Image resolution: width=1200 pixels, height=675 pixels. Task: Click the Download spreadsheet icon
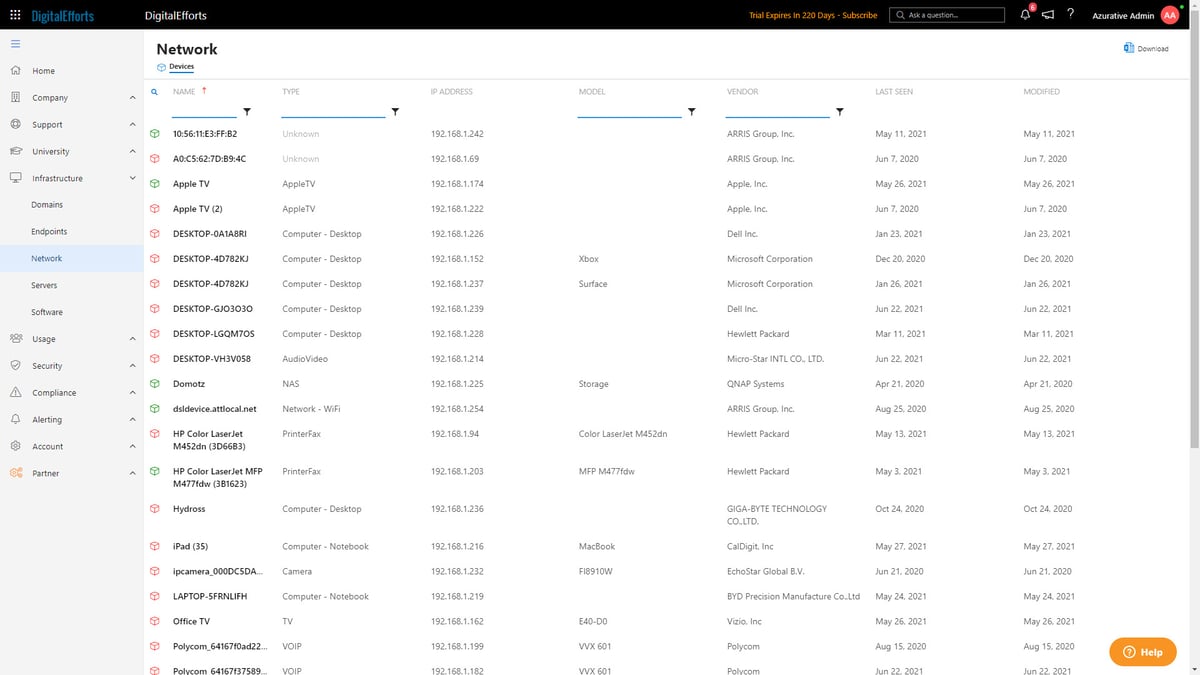1129,48
